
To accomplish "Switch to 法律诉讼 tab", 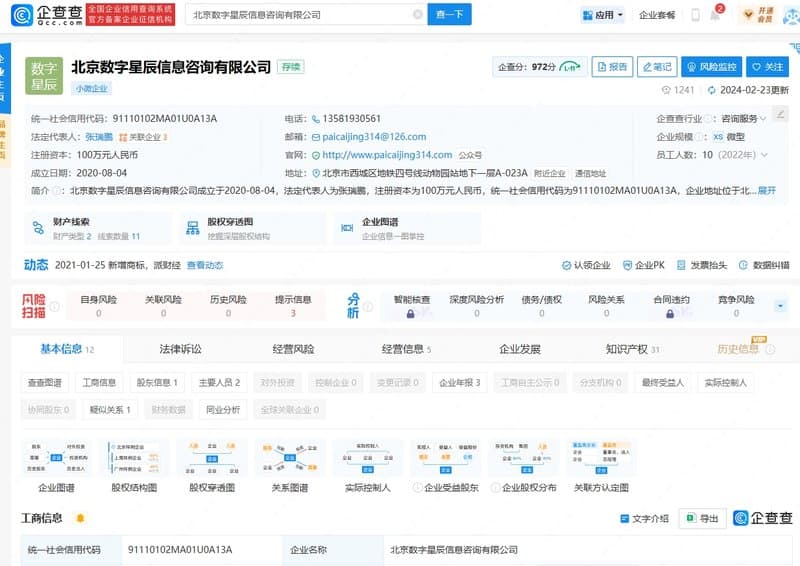I will [181, 349].
